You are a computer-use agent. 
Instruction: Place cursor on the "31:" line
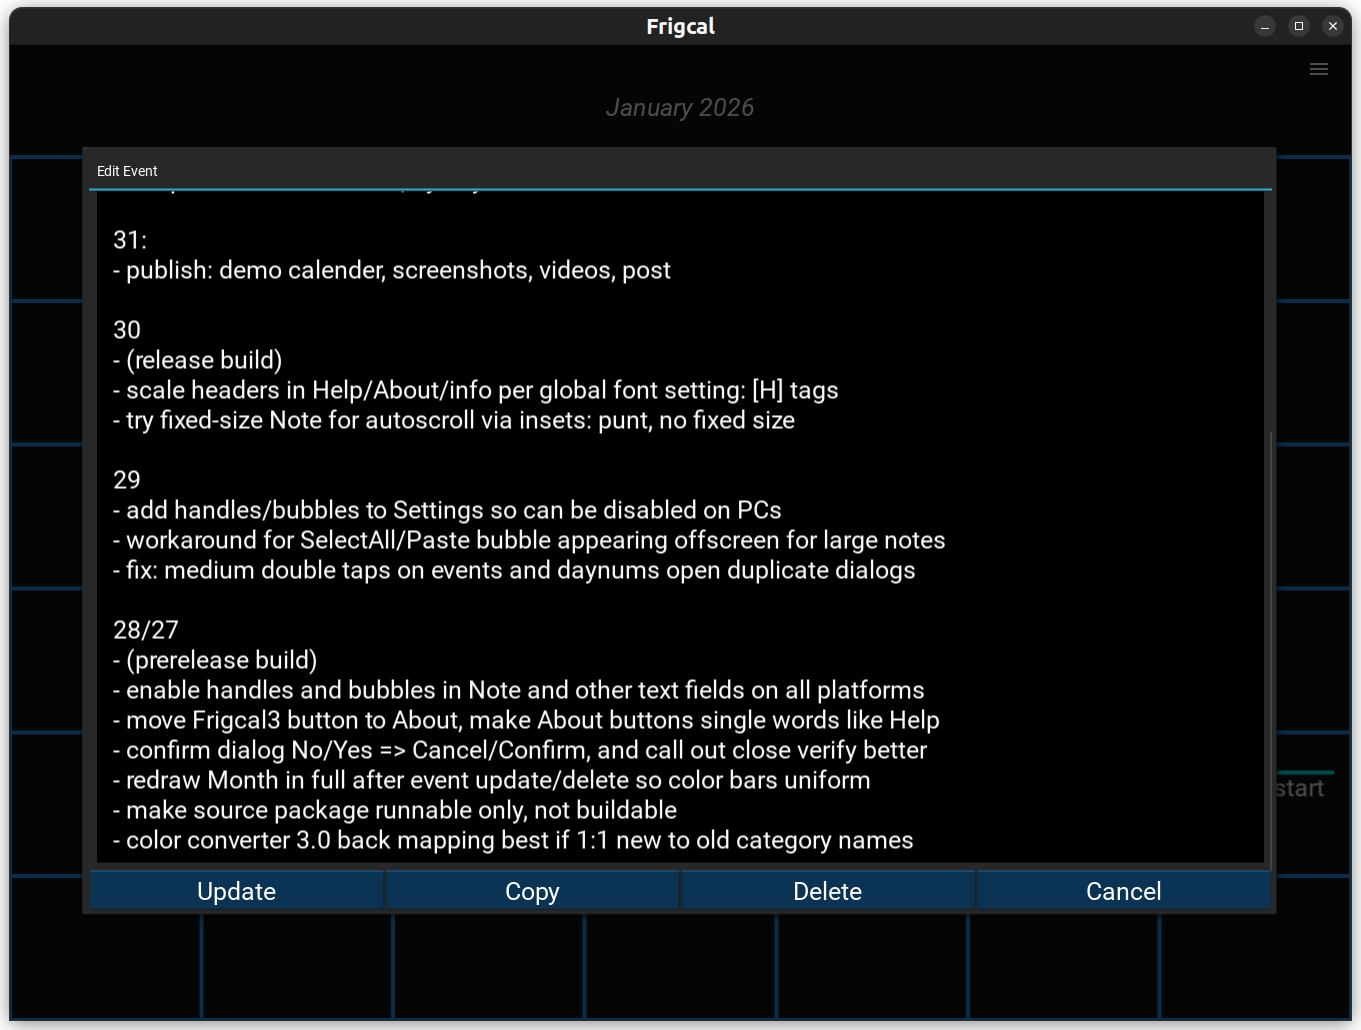130,240
